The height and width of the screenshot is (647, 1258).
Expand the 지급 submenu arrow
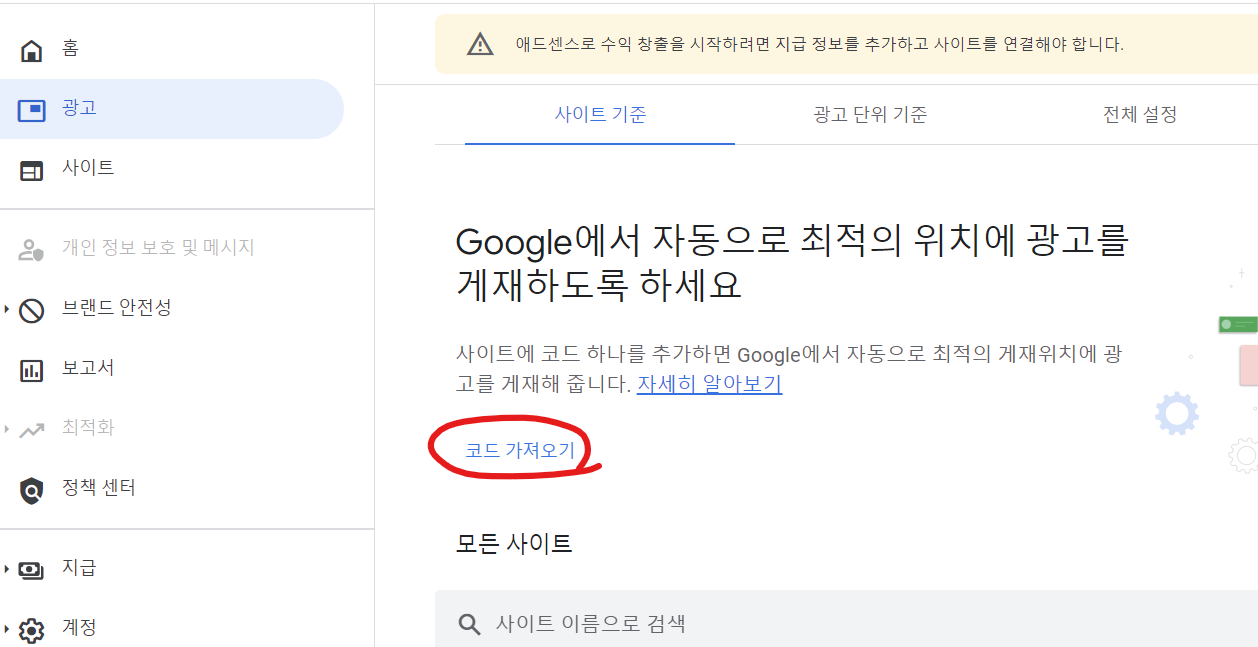click(7, 569)
